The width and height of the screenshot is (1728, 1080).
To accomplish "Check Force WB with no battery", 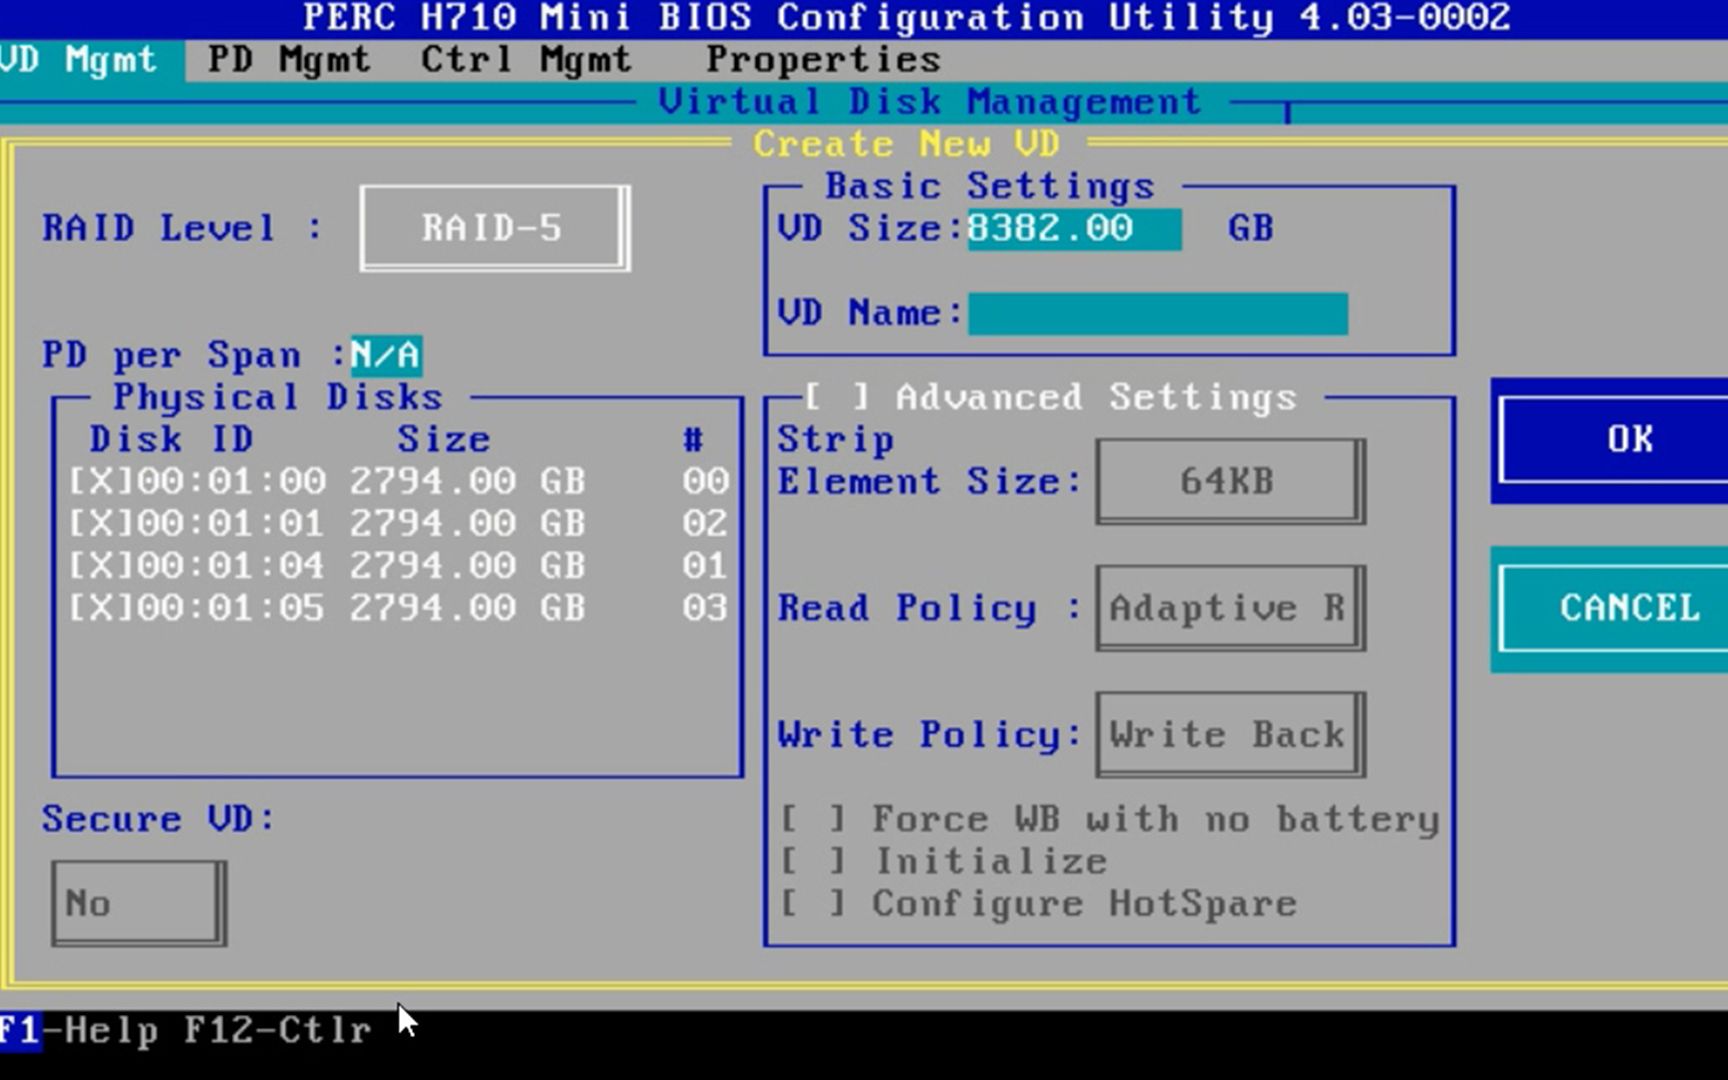I will pyautogui.click(x=813, y=820).
